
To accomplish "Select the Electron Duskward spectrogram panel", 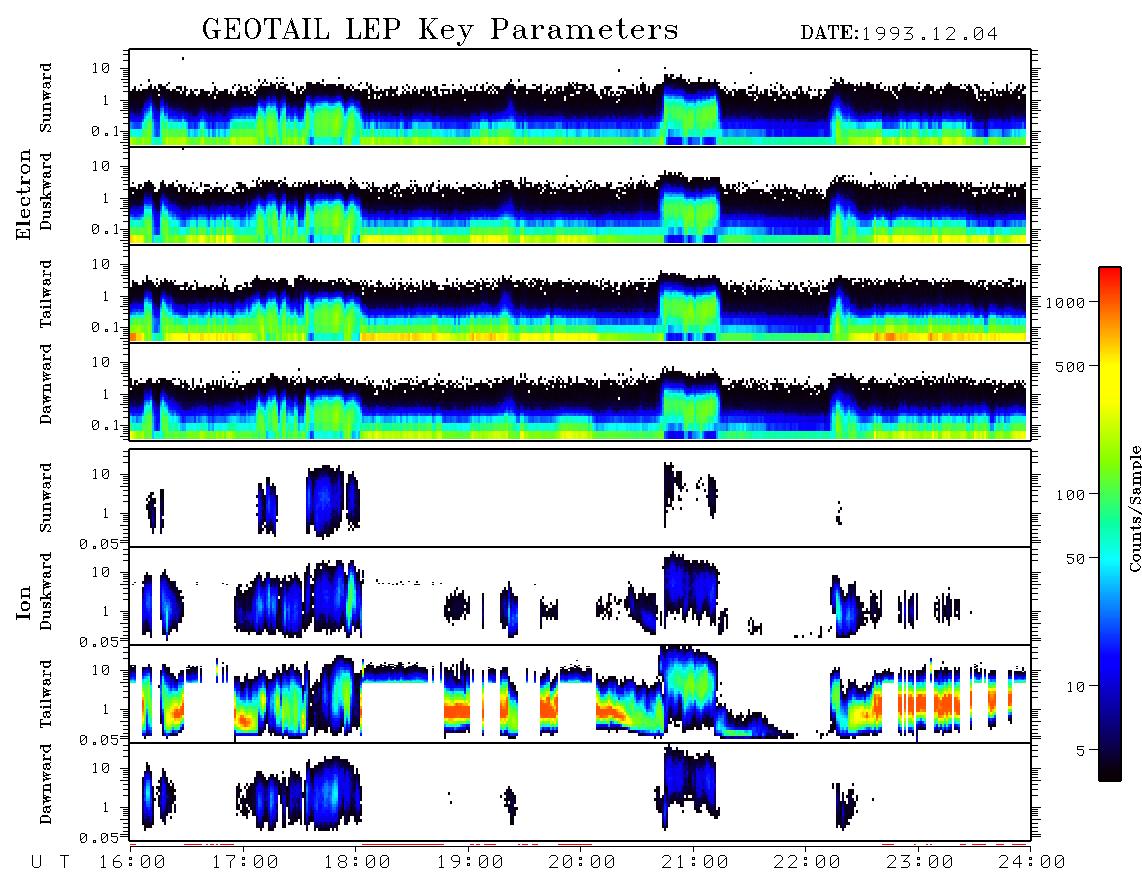I will tap(580, 195).
